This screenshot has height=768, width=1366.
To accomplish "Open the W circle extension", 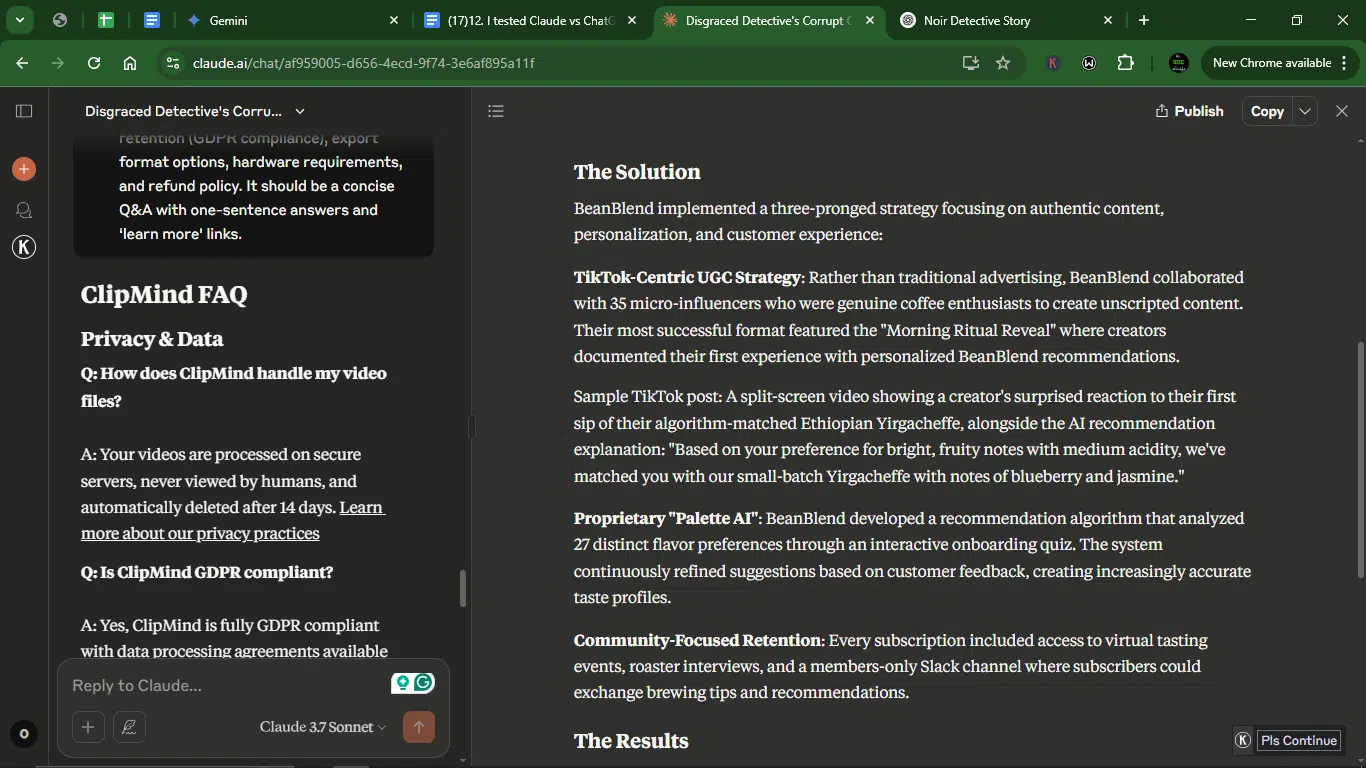I will (1089, 63).
